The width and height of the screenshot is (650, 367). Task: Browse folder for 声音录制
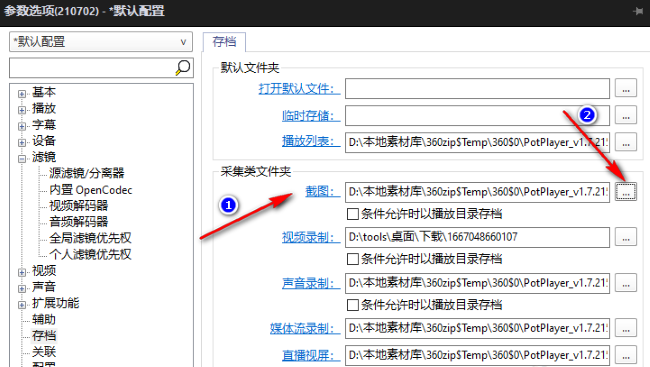coord(626,283)
